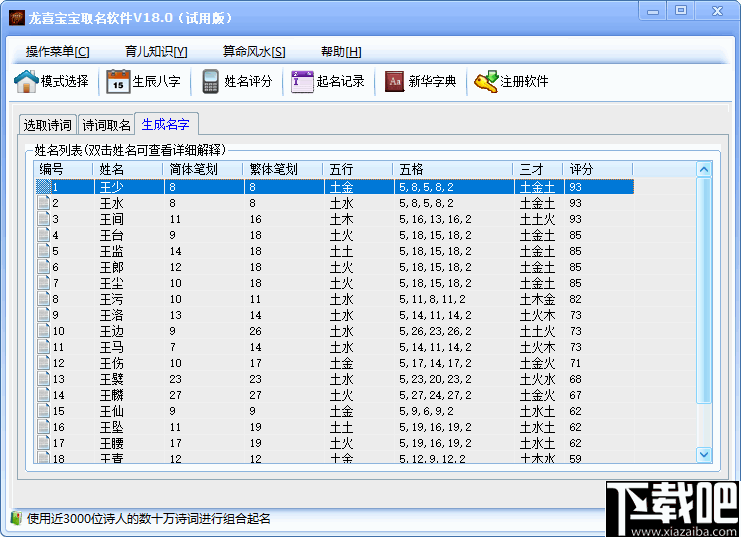
Task: Select name 王少 in row 1
Action: point(112,187)
